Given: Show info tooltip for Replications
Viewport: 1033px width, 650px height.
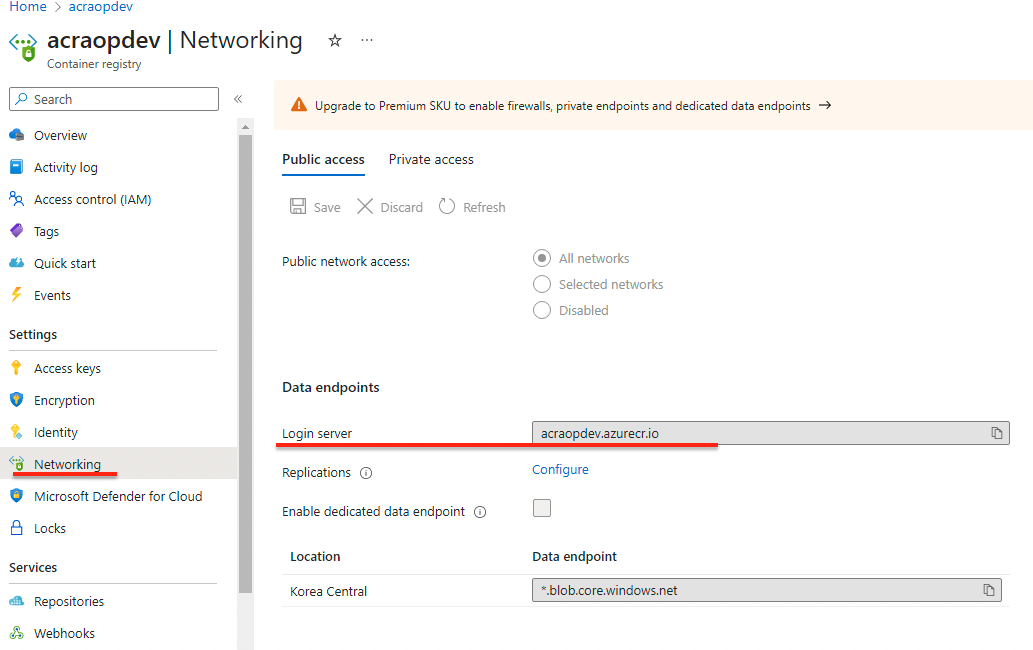Looking at the screenshot, I should coord(366,473).
